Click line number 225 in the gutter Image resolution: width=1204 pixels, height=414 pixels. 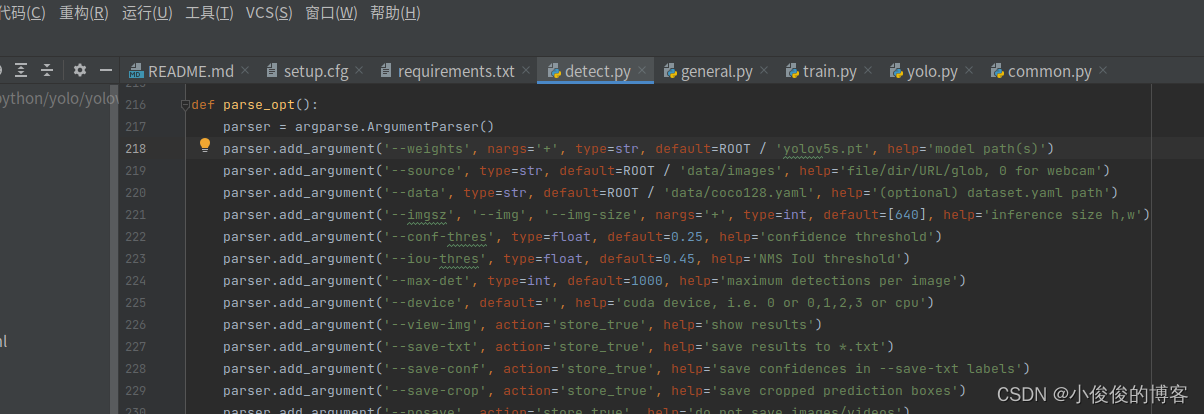[x=135, y=302]
